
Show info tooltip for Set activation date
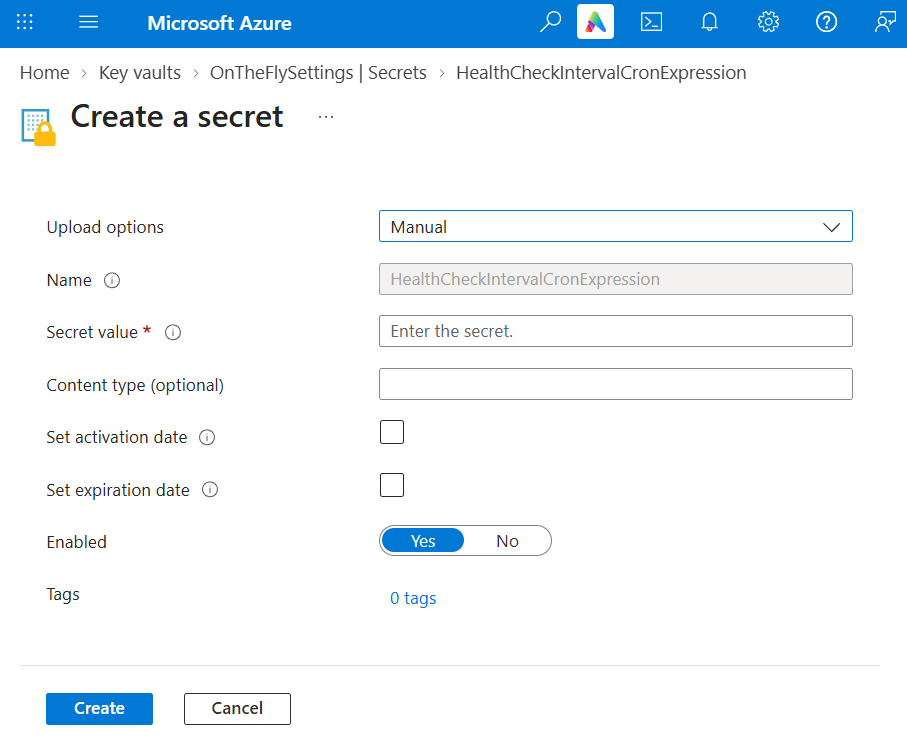[207, 437]
